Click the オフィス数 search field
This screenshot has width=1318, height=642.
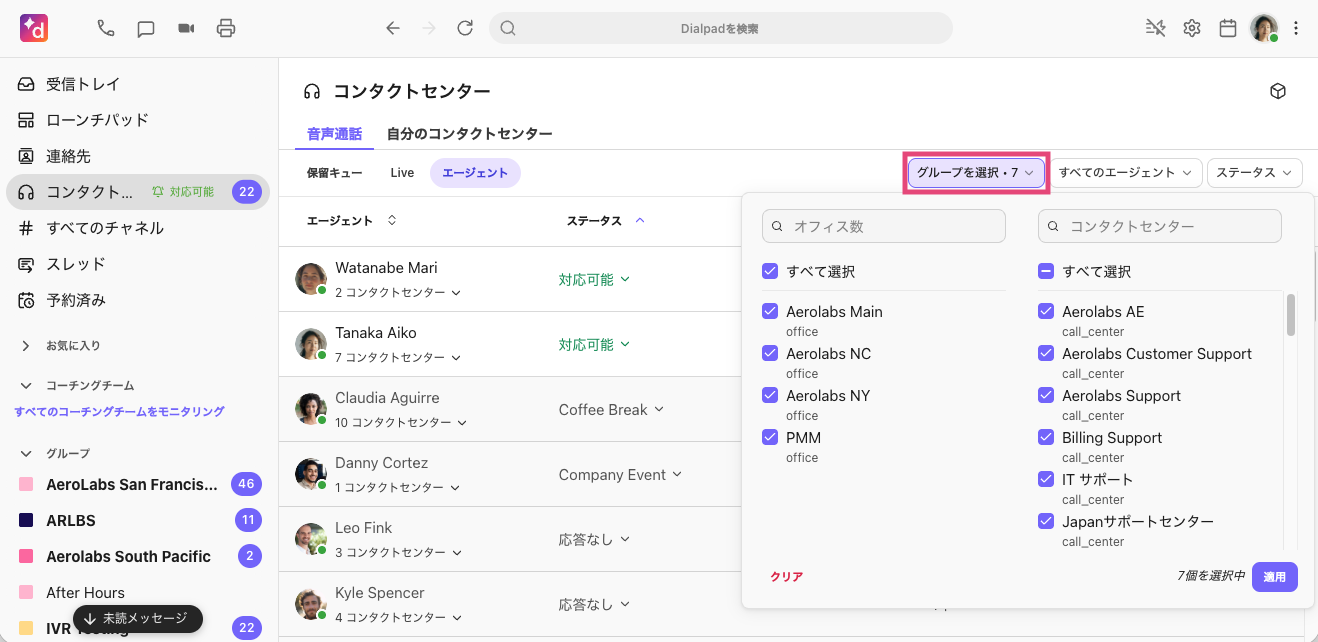point(884,226)
